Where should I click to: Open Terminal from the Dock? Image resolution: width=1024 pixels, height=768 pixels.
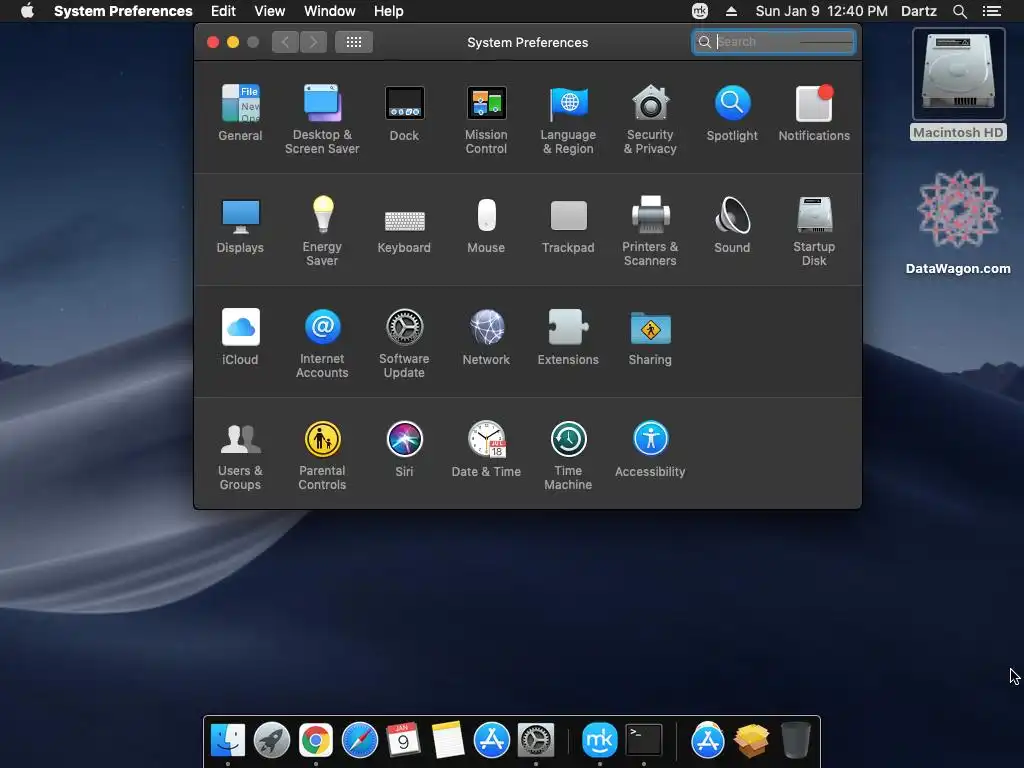pos(644,740)
